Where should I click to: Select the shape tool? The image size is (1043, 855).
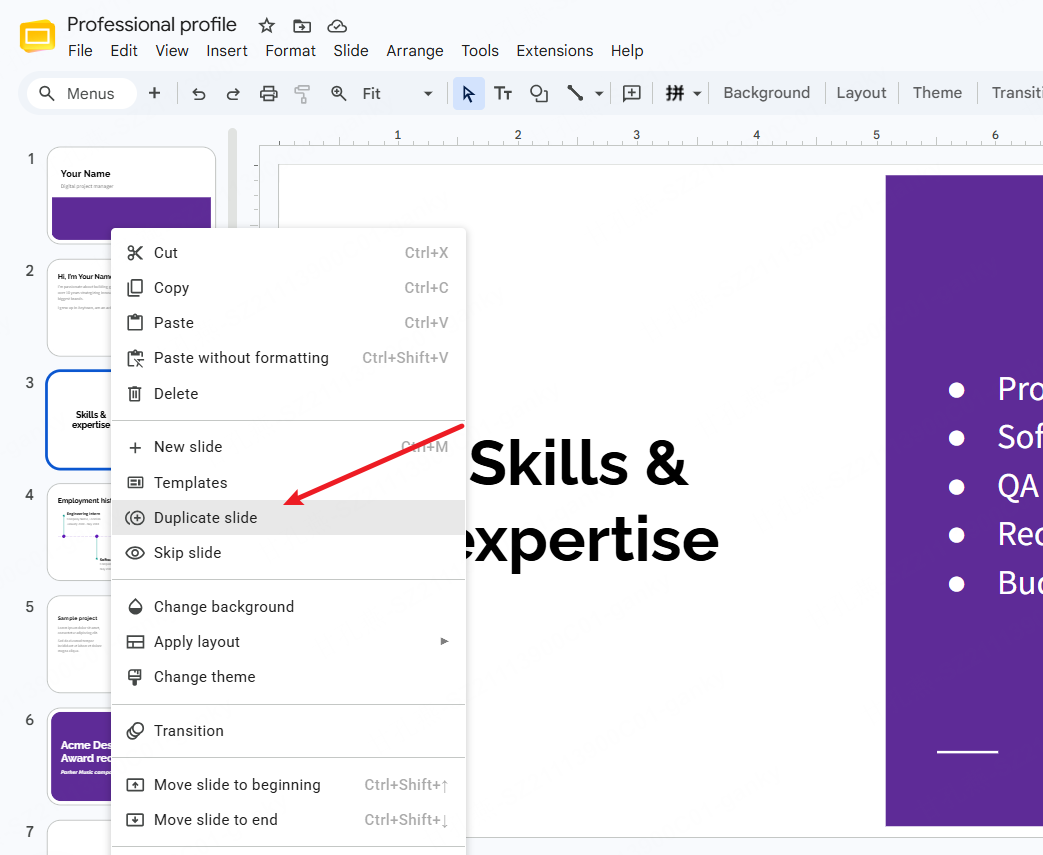pos(539,94)
